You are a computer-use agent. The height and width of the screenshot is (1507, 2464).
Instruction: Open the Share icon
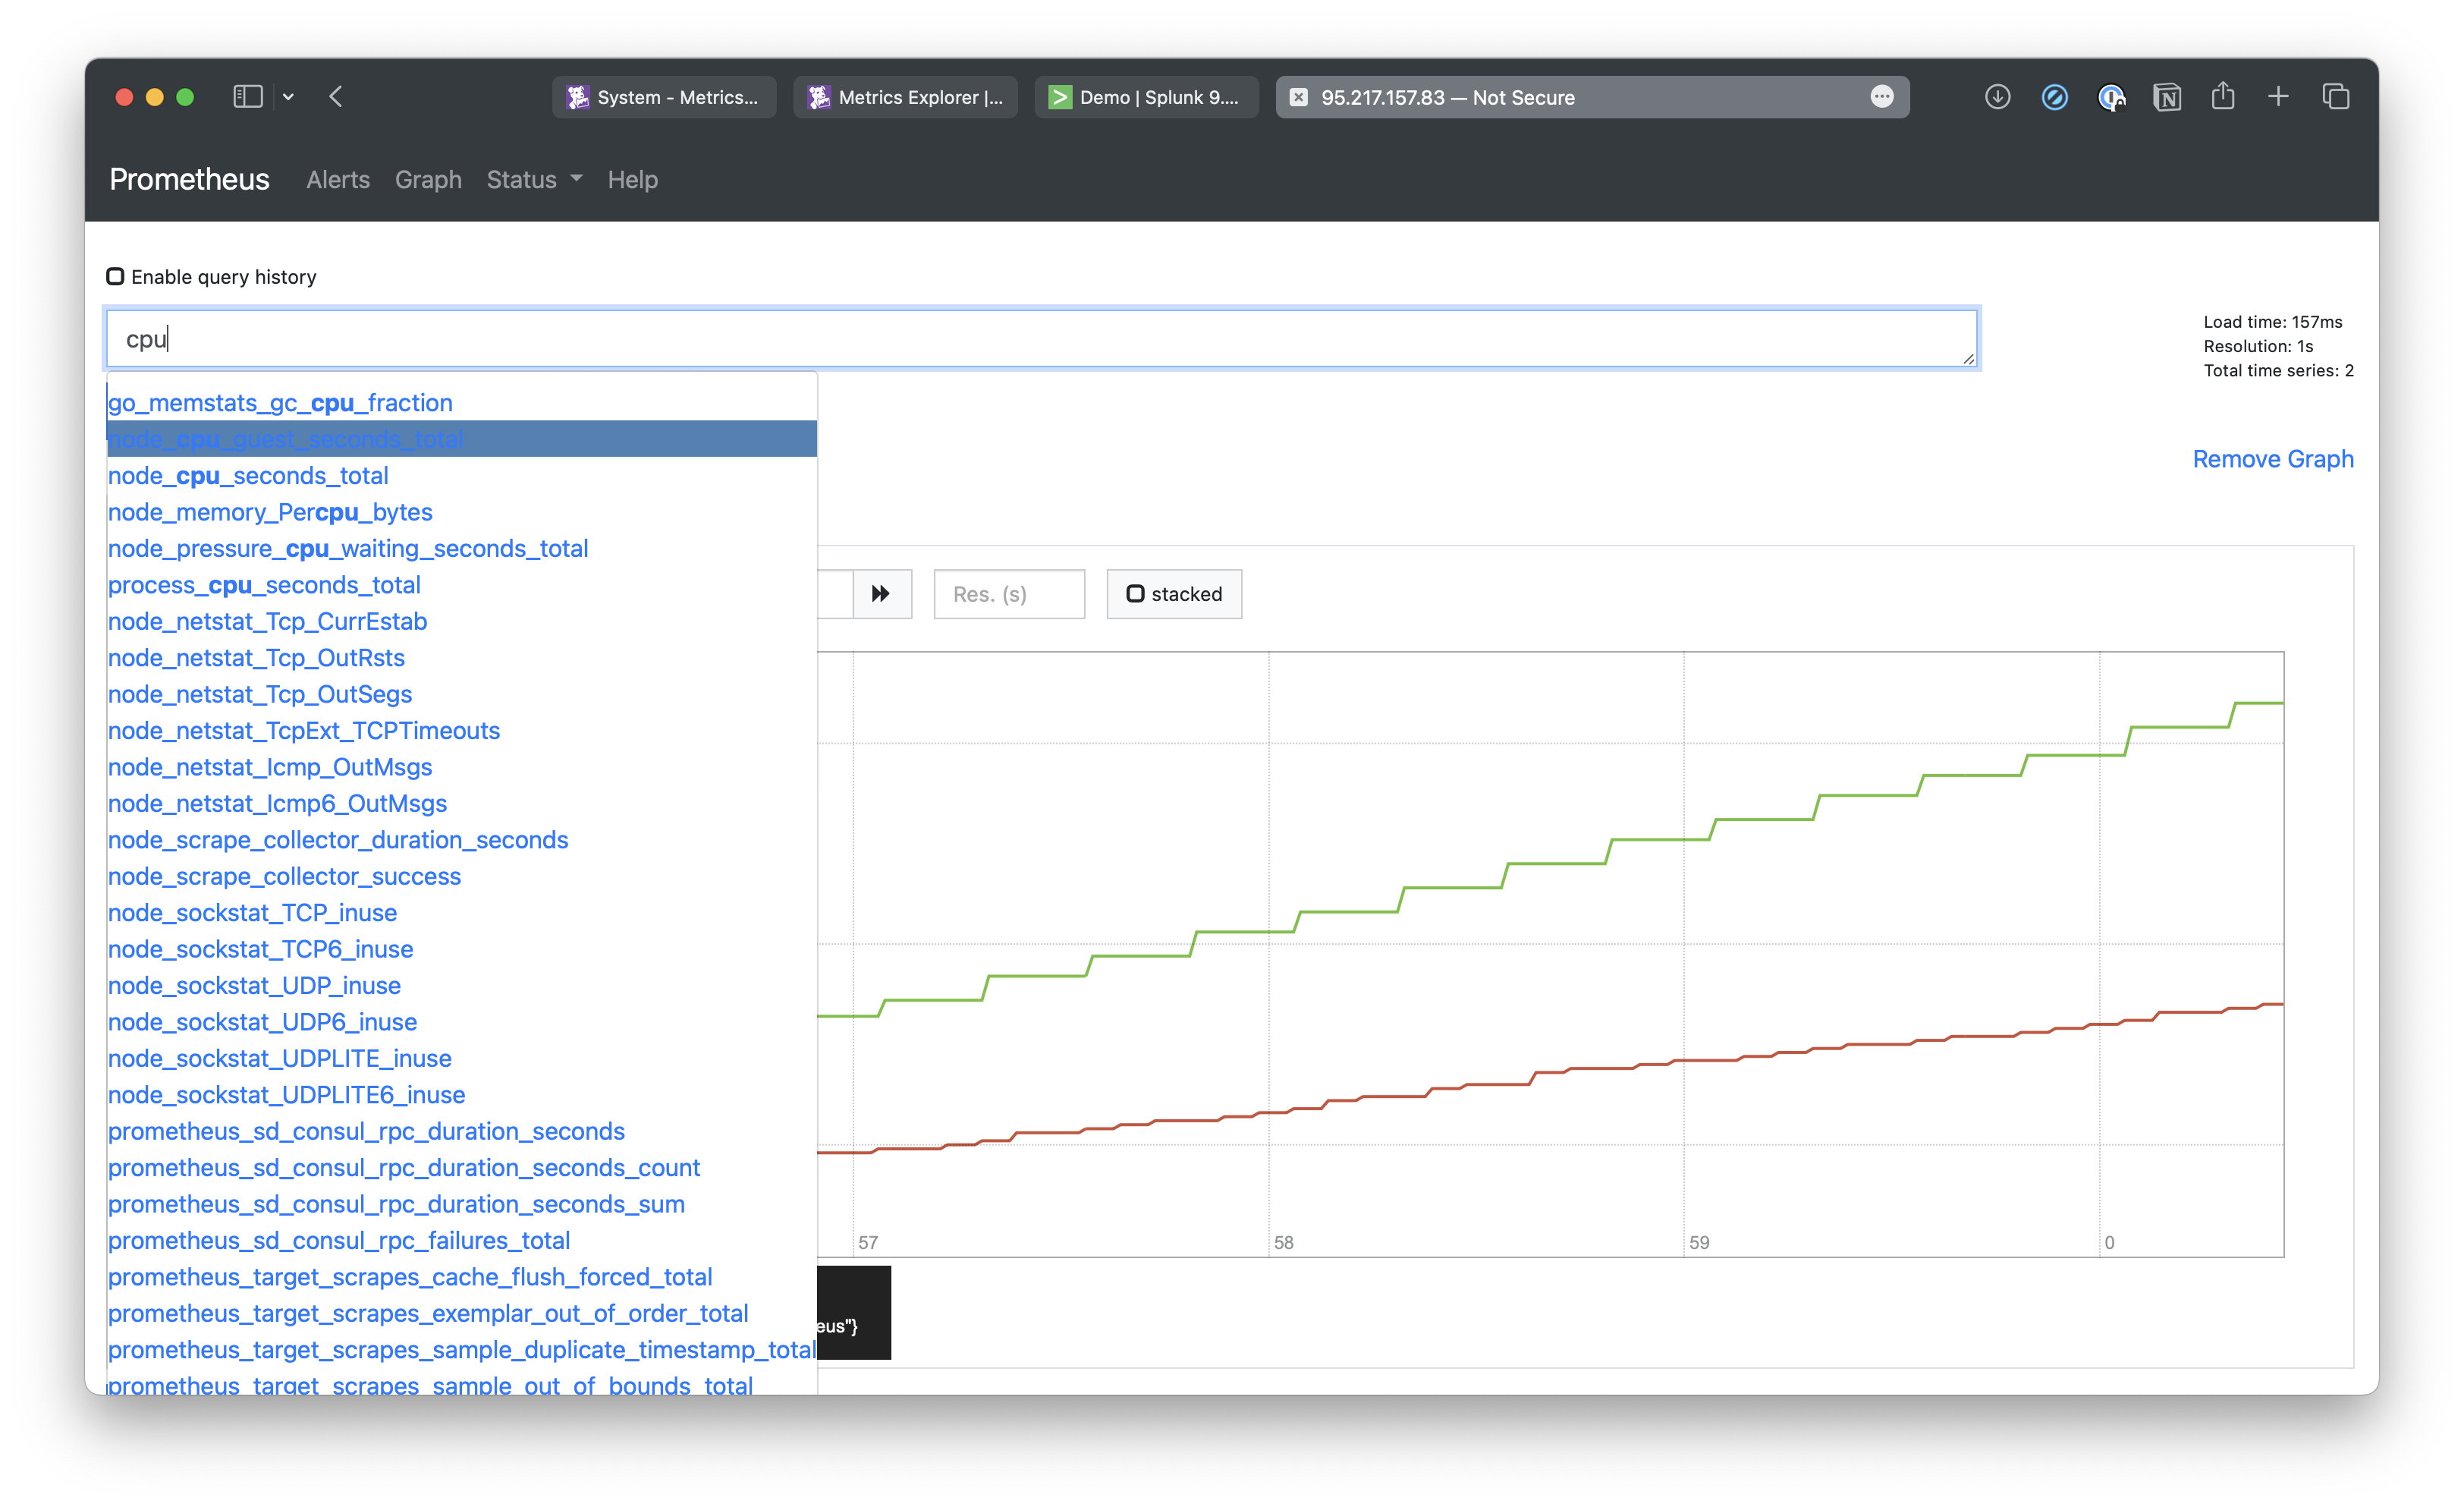tap(2223, 96)
